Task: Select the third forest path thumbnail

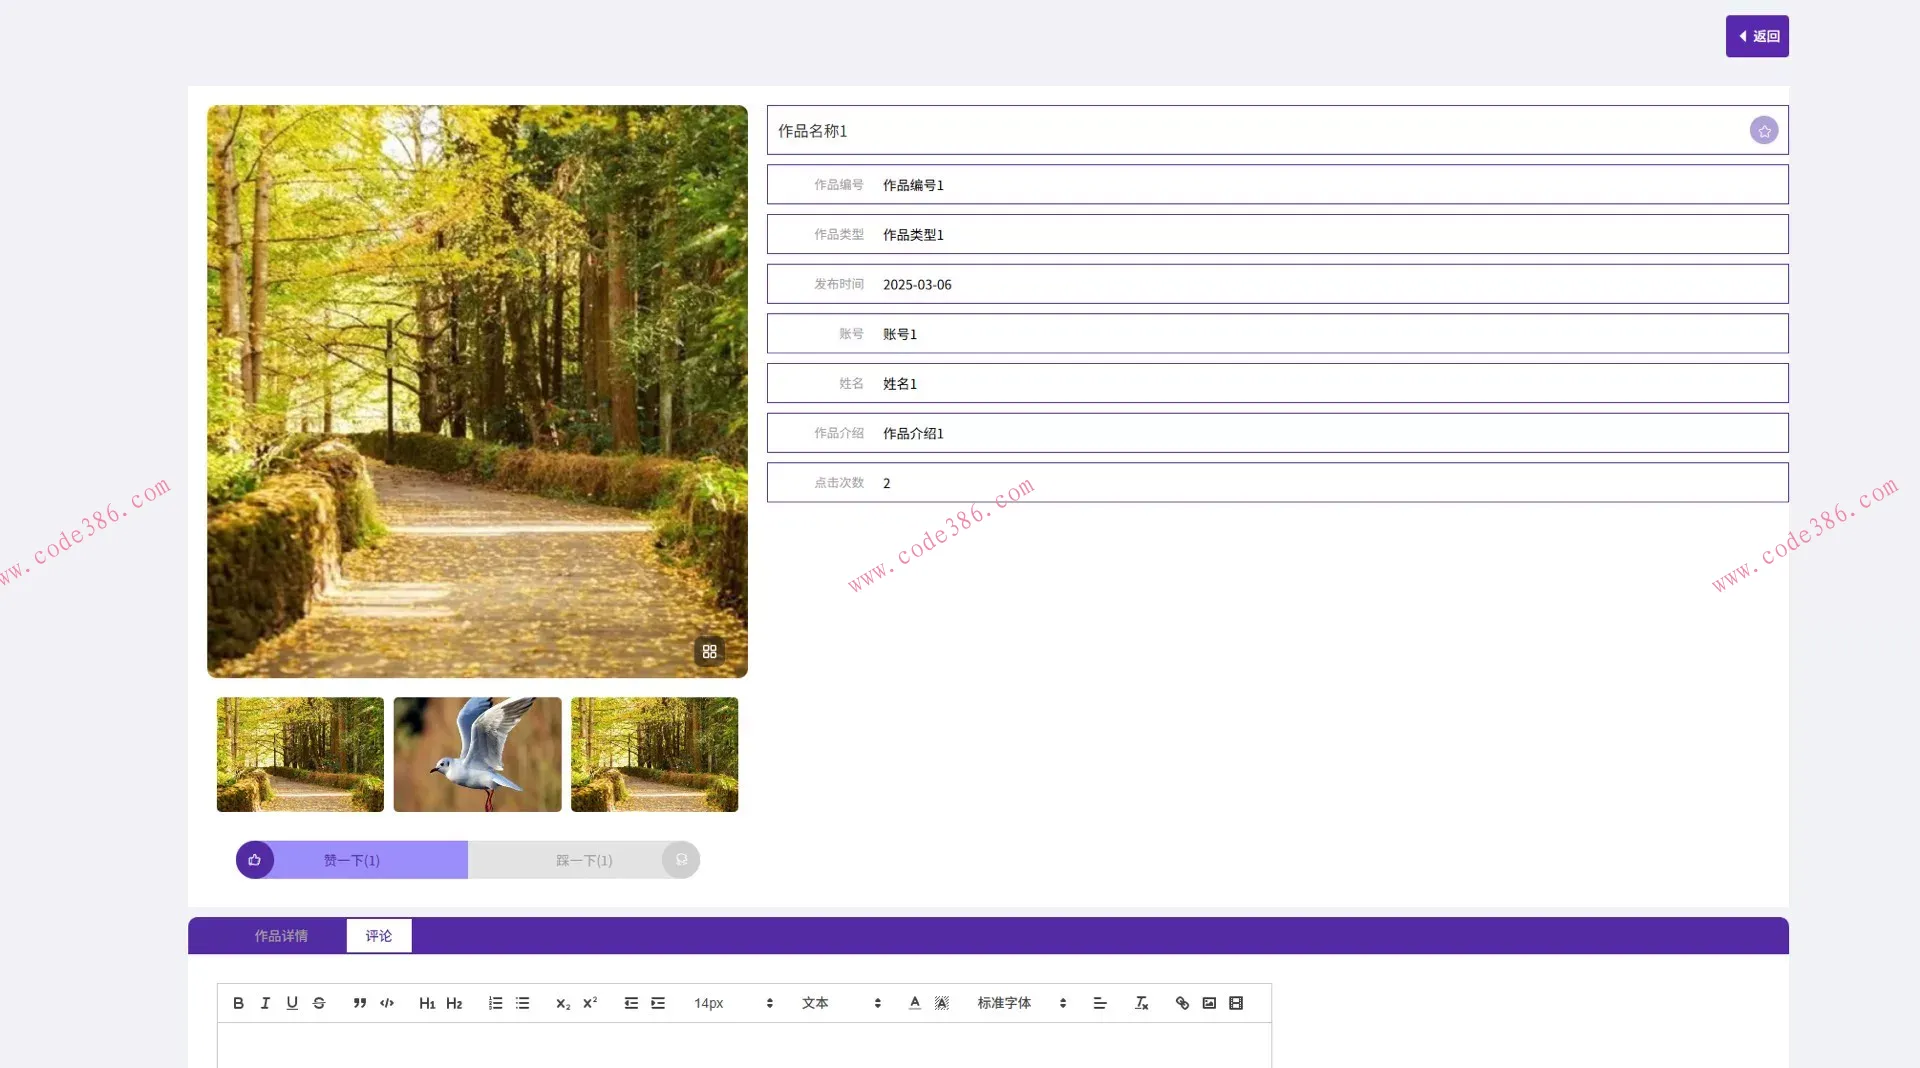Action: [654, 754]
